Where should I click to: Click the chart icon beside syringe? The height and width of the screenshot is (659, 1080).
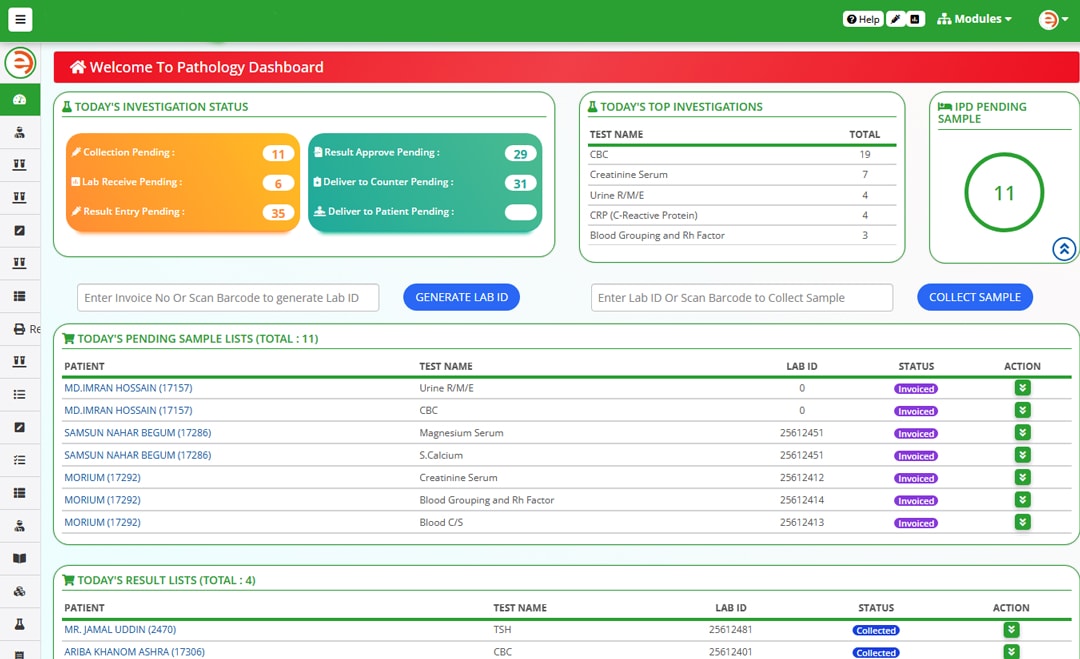coord(915,19)
